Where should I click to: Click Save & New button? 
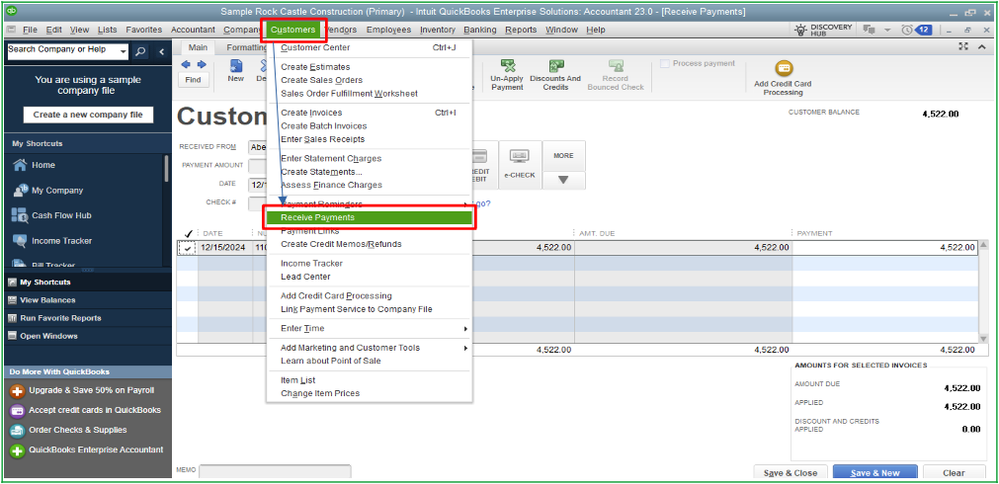click(x=875, y=473)
